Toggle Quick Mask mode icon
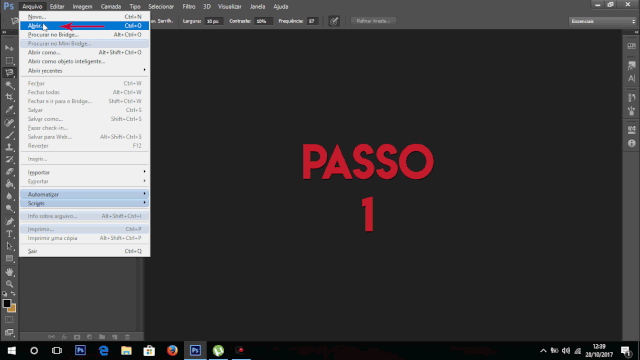 9,320
